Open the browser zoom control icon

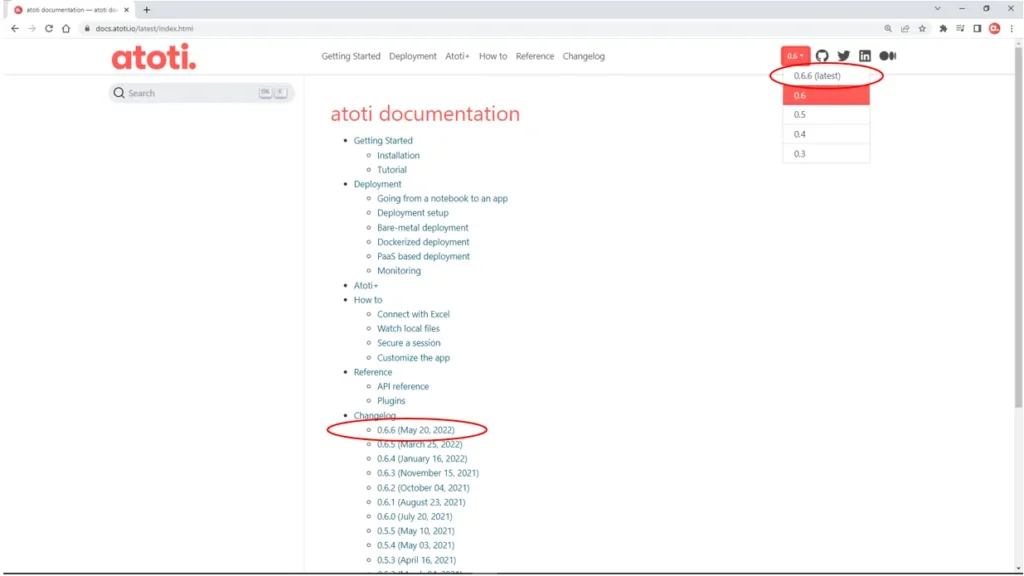pyautogui.click(x=888, y=29)
